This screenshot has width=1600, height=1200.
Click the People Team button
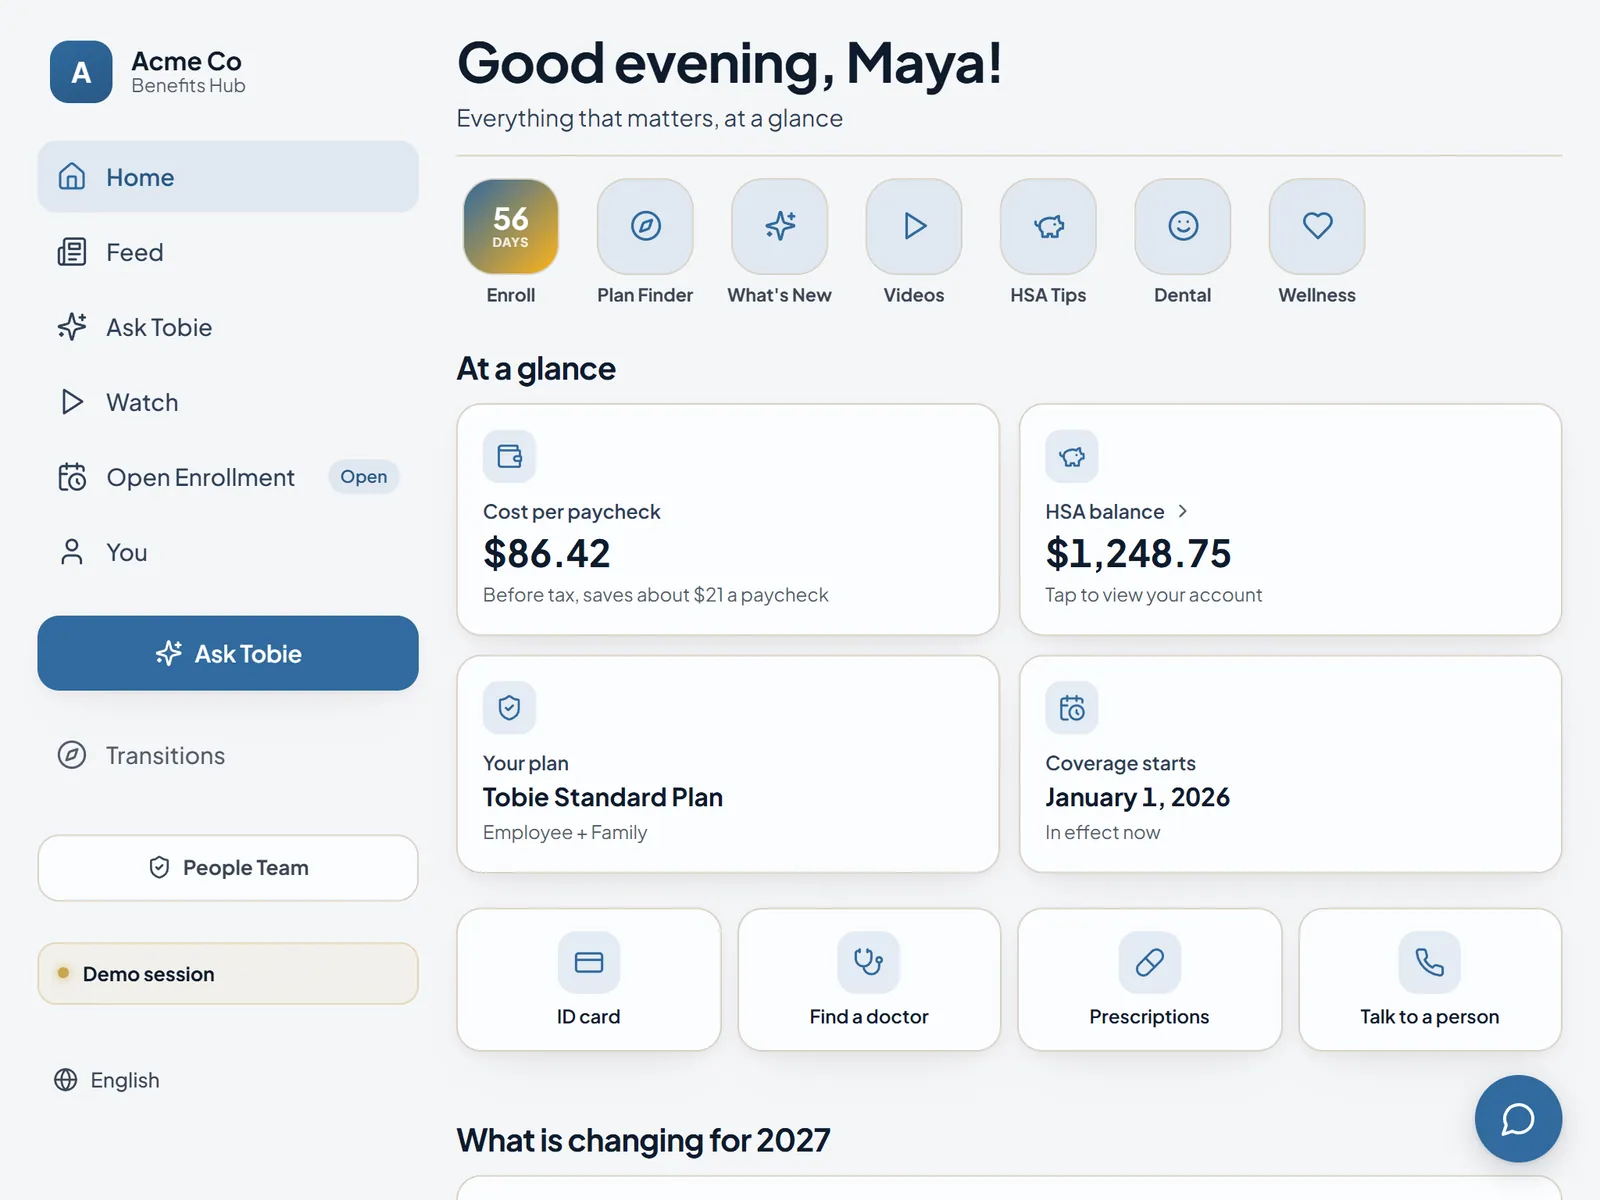tap(228, 868)
